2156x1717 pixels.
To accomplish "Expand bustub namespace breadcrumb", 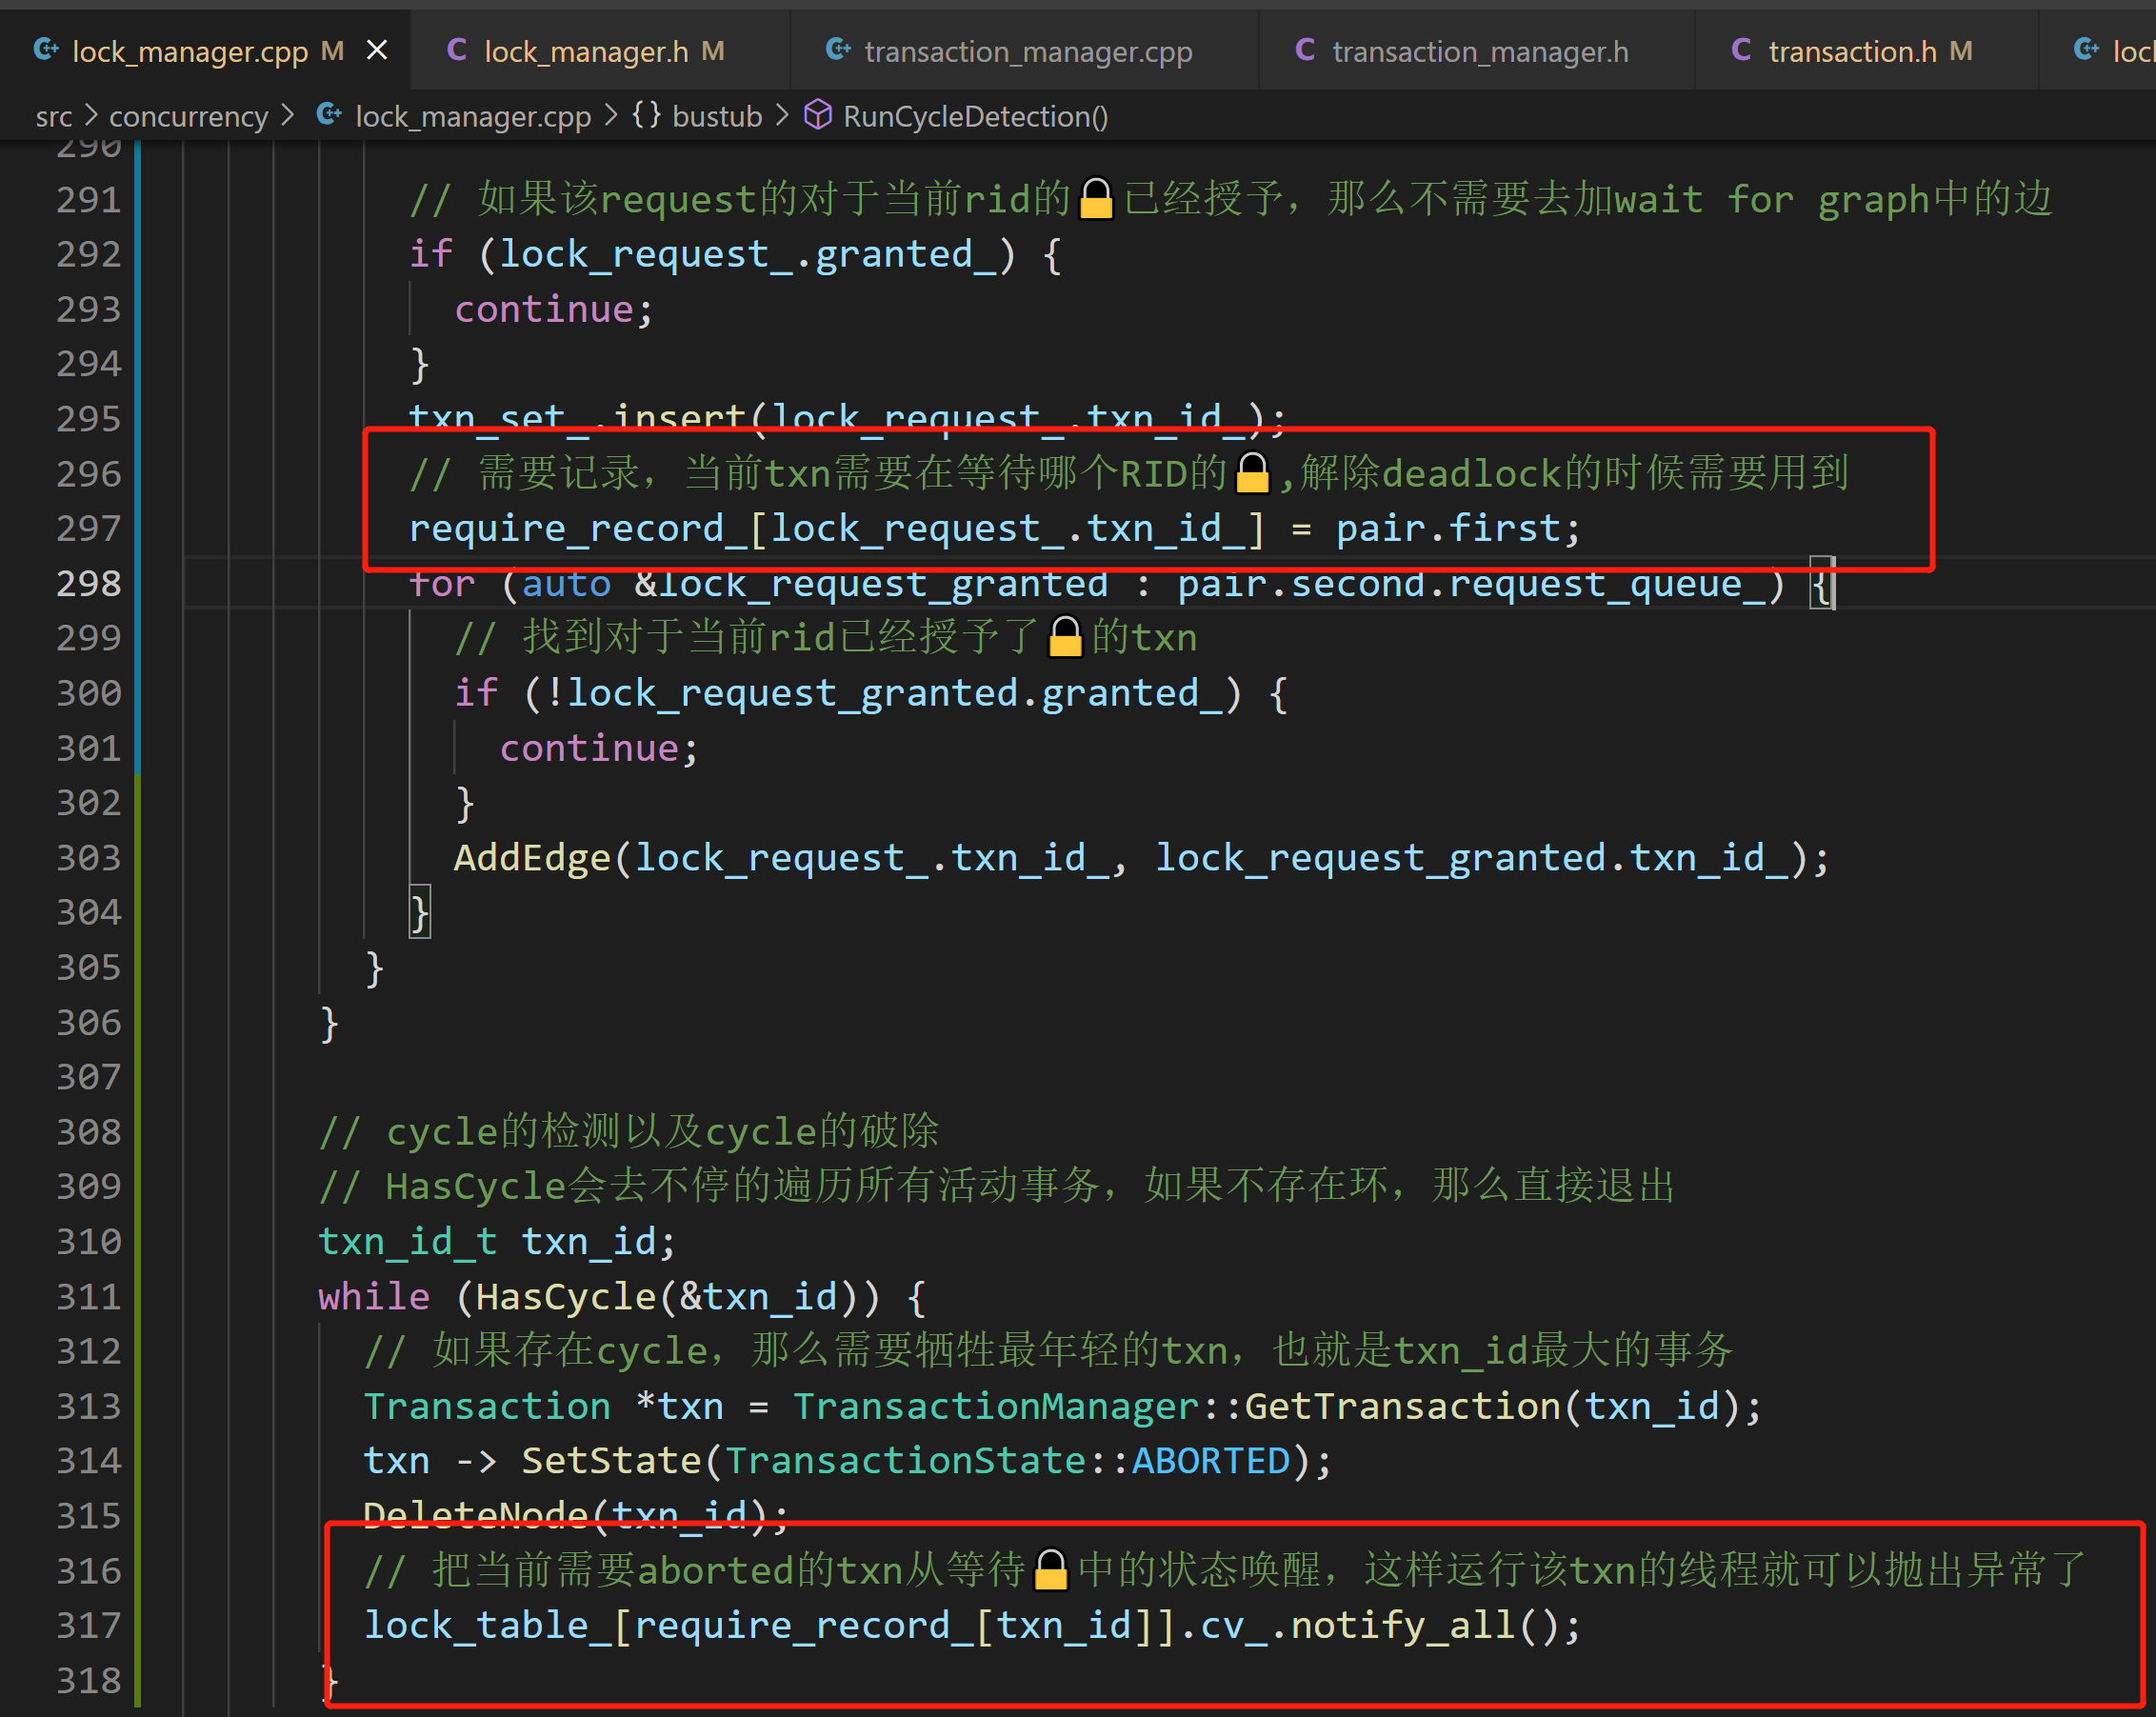I will click(x=717, y=117).
